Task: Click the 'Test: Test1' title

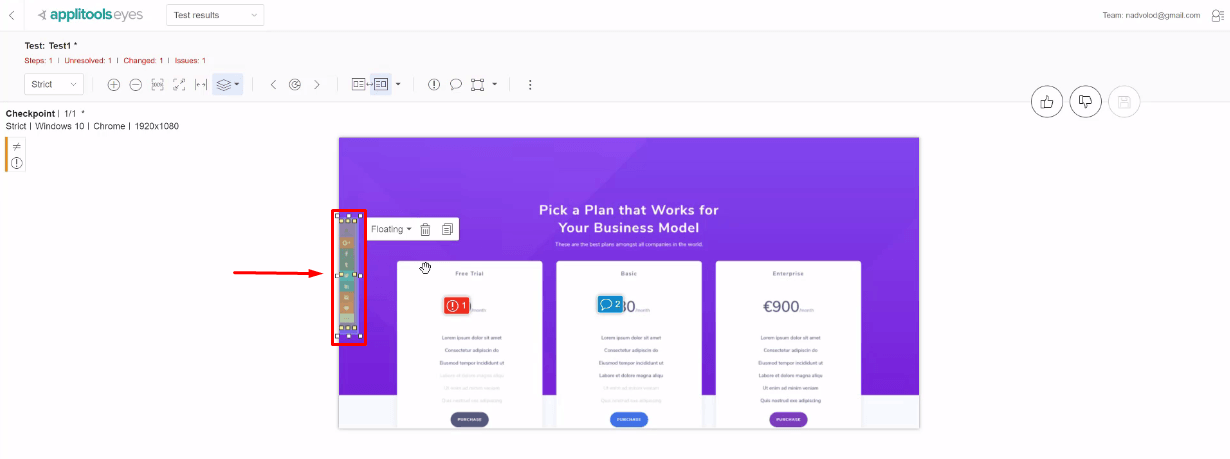Action: pos(51,46)
